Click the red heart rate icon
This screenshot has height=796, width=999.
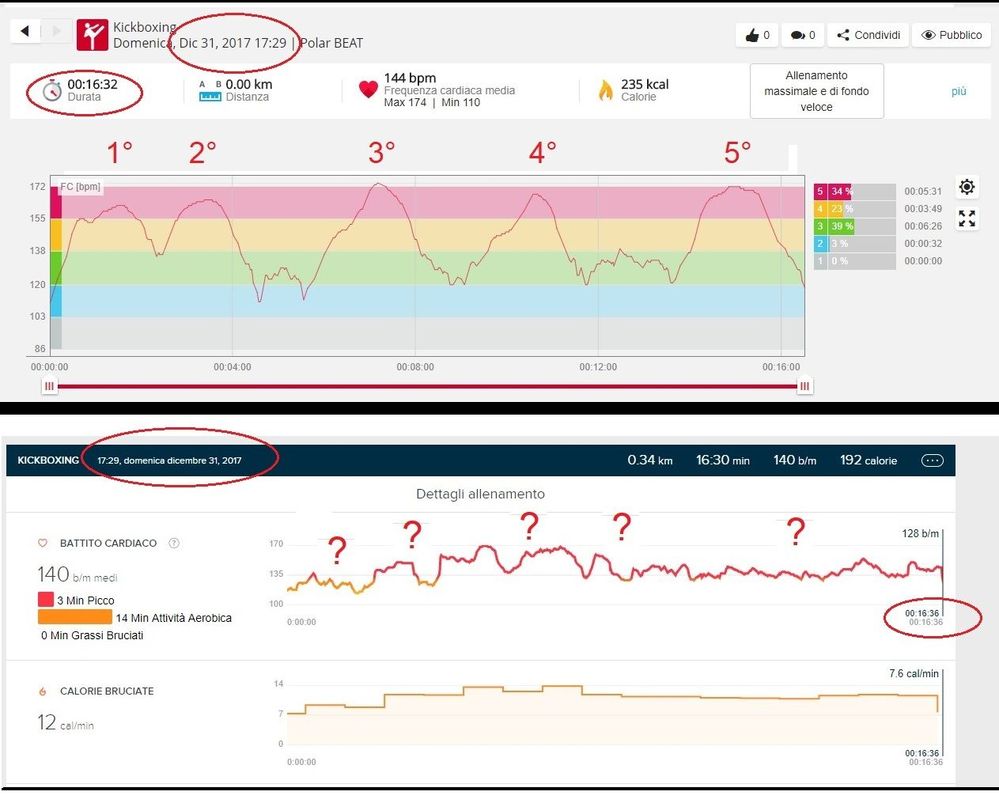click(x=368, y=90)
